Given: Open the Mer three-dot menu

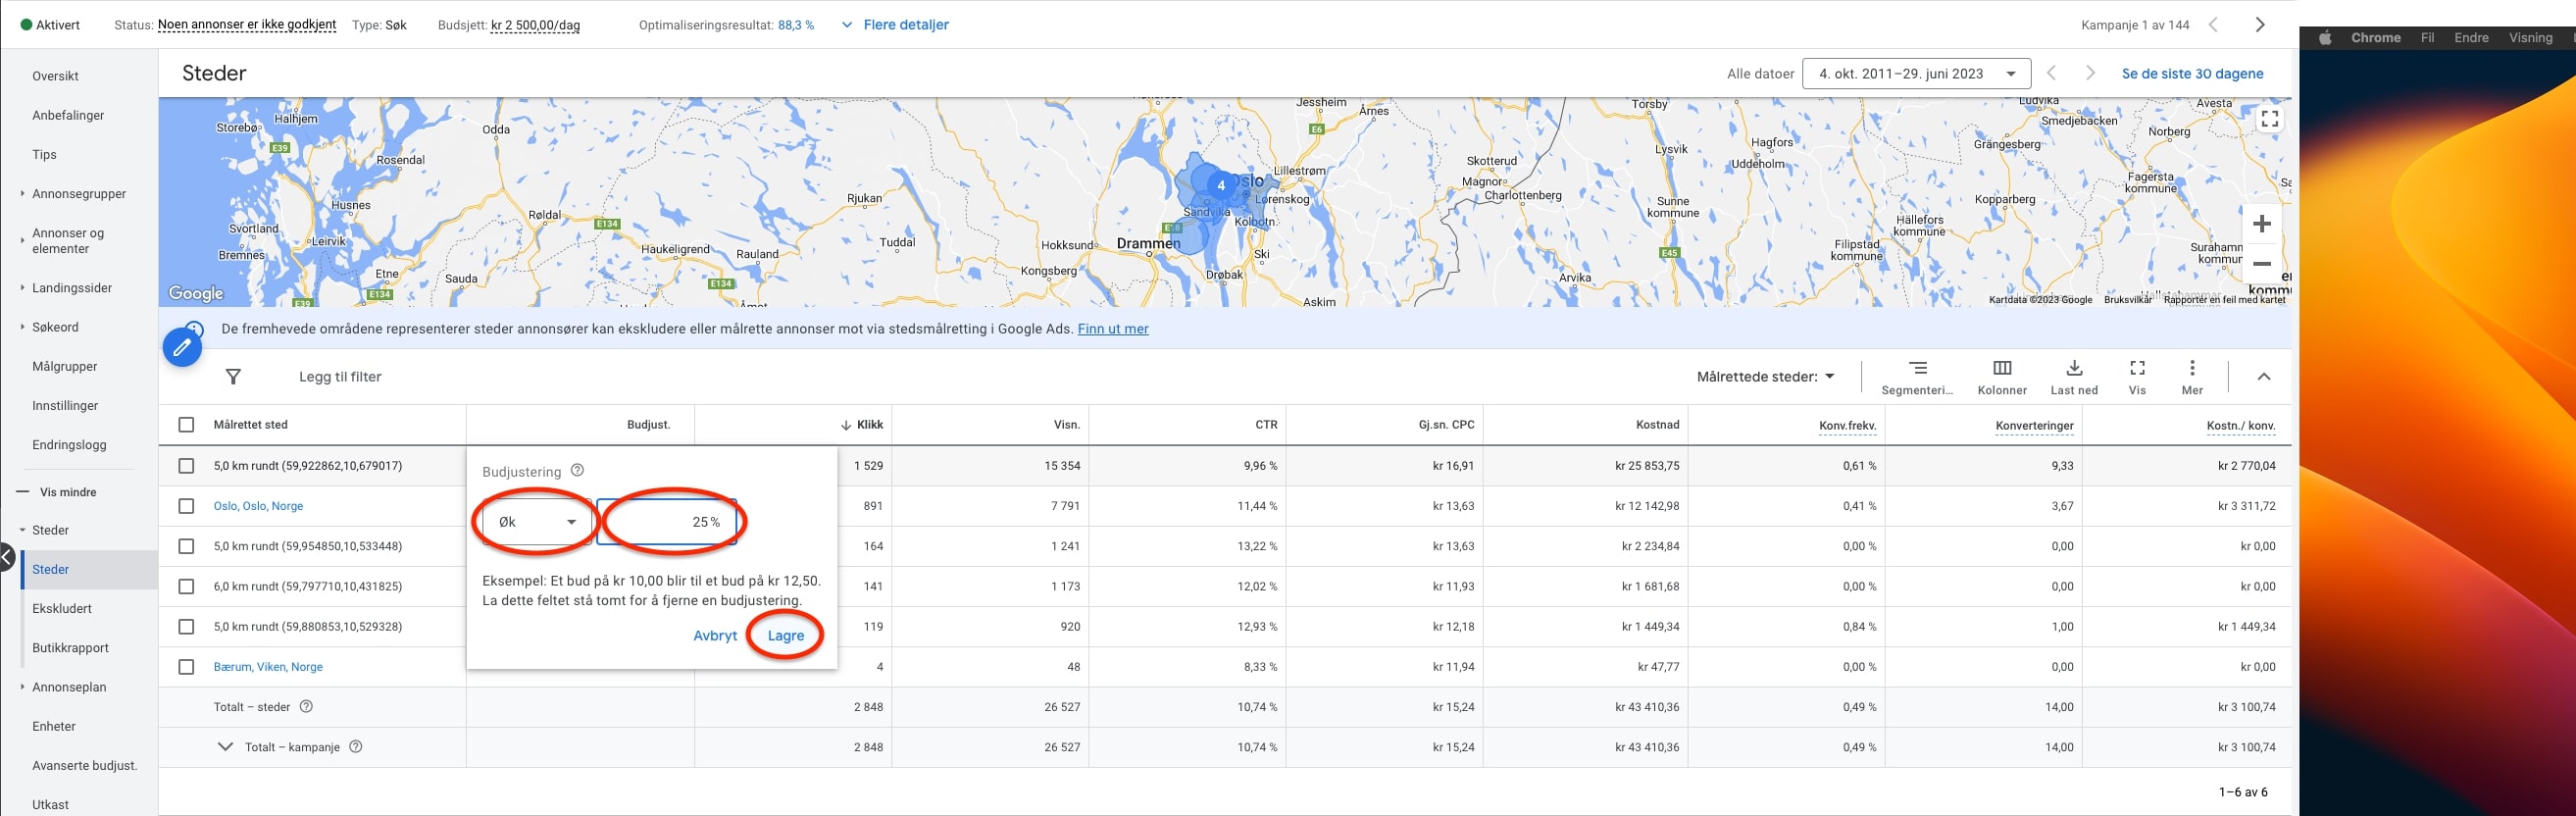Looking at the screenshot, I should point(2192,368).
